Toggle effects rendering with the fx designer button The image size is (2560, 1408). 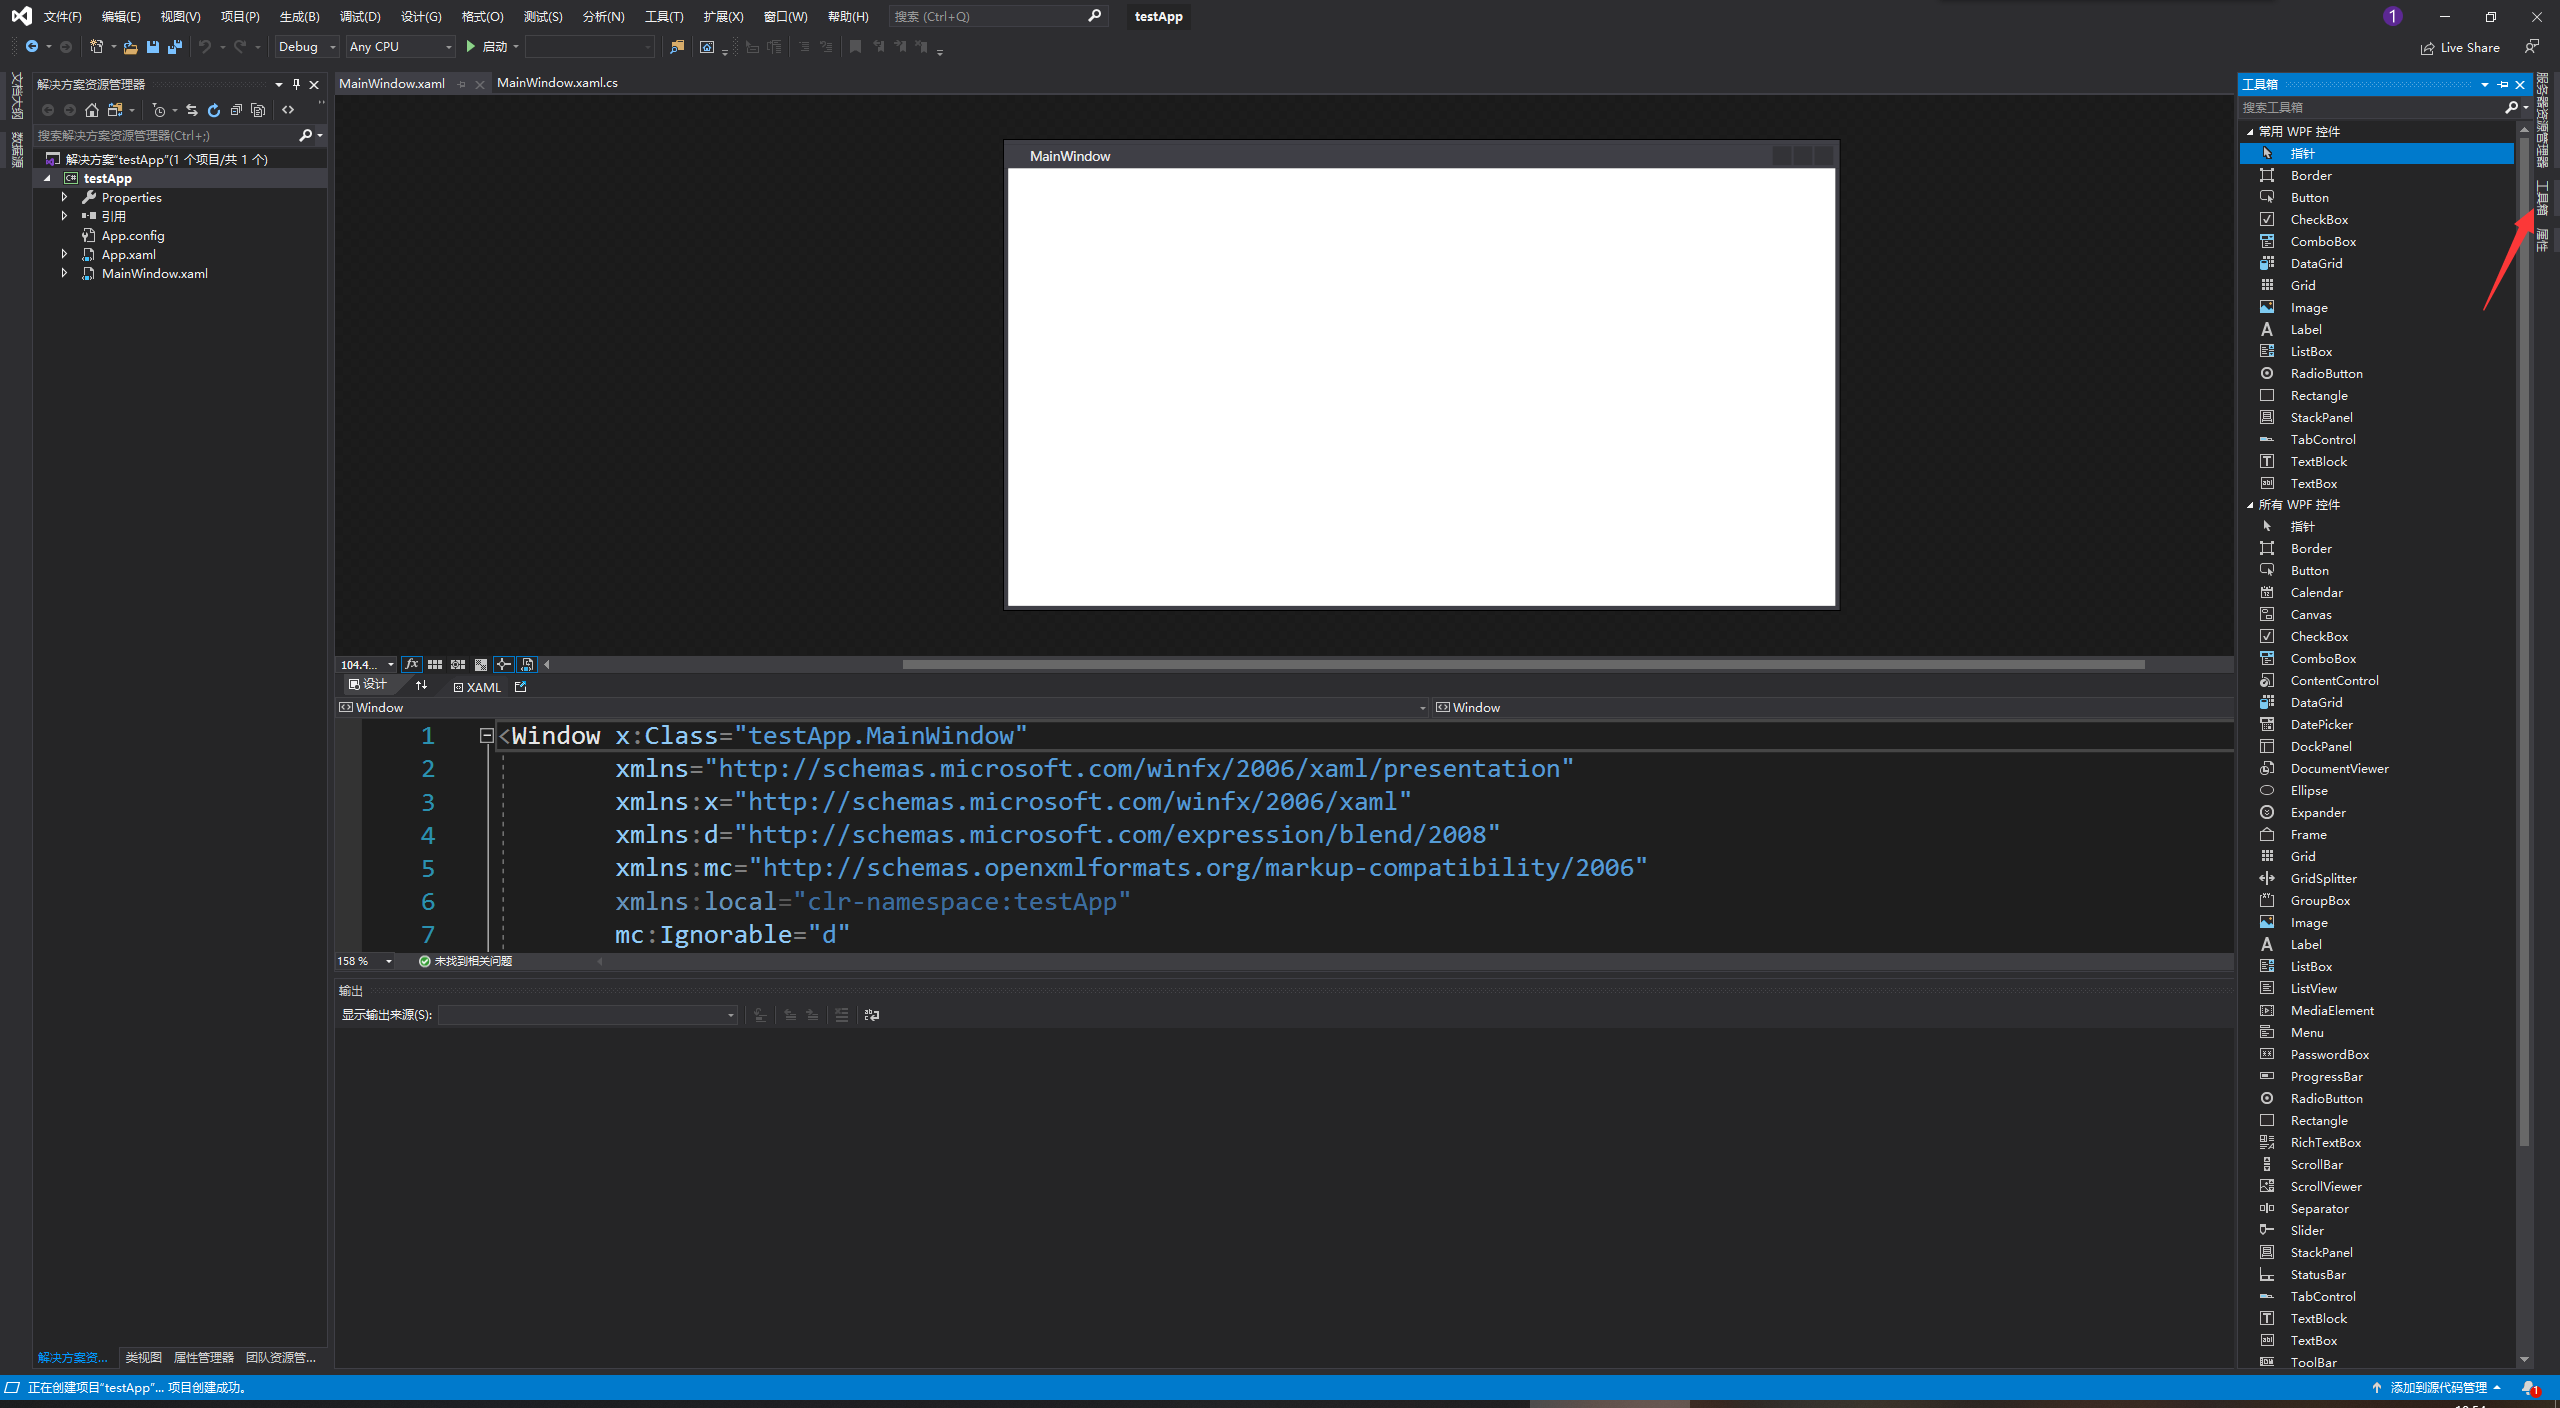[x=412, y=664]
